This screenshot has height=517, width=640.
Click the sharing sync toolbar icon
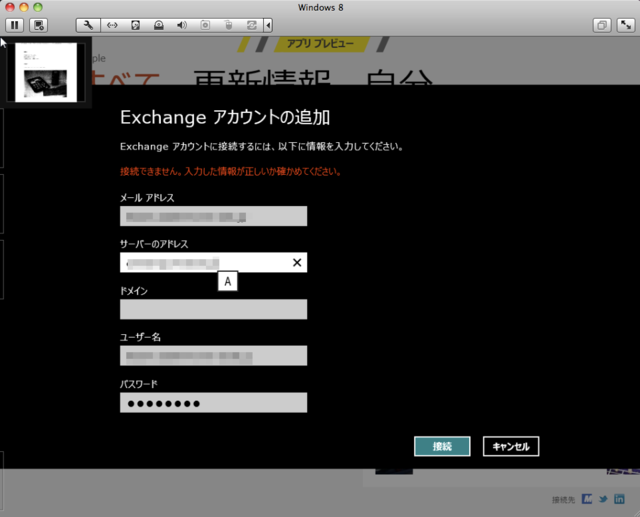click(x=252, y=25)
